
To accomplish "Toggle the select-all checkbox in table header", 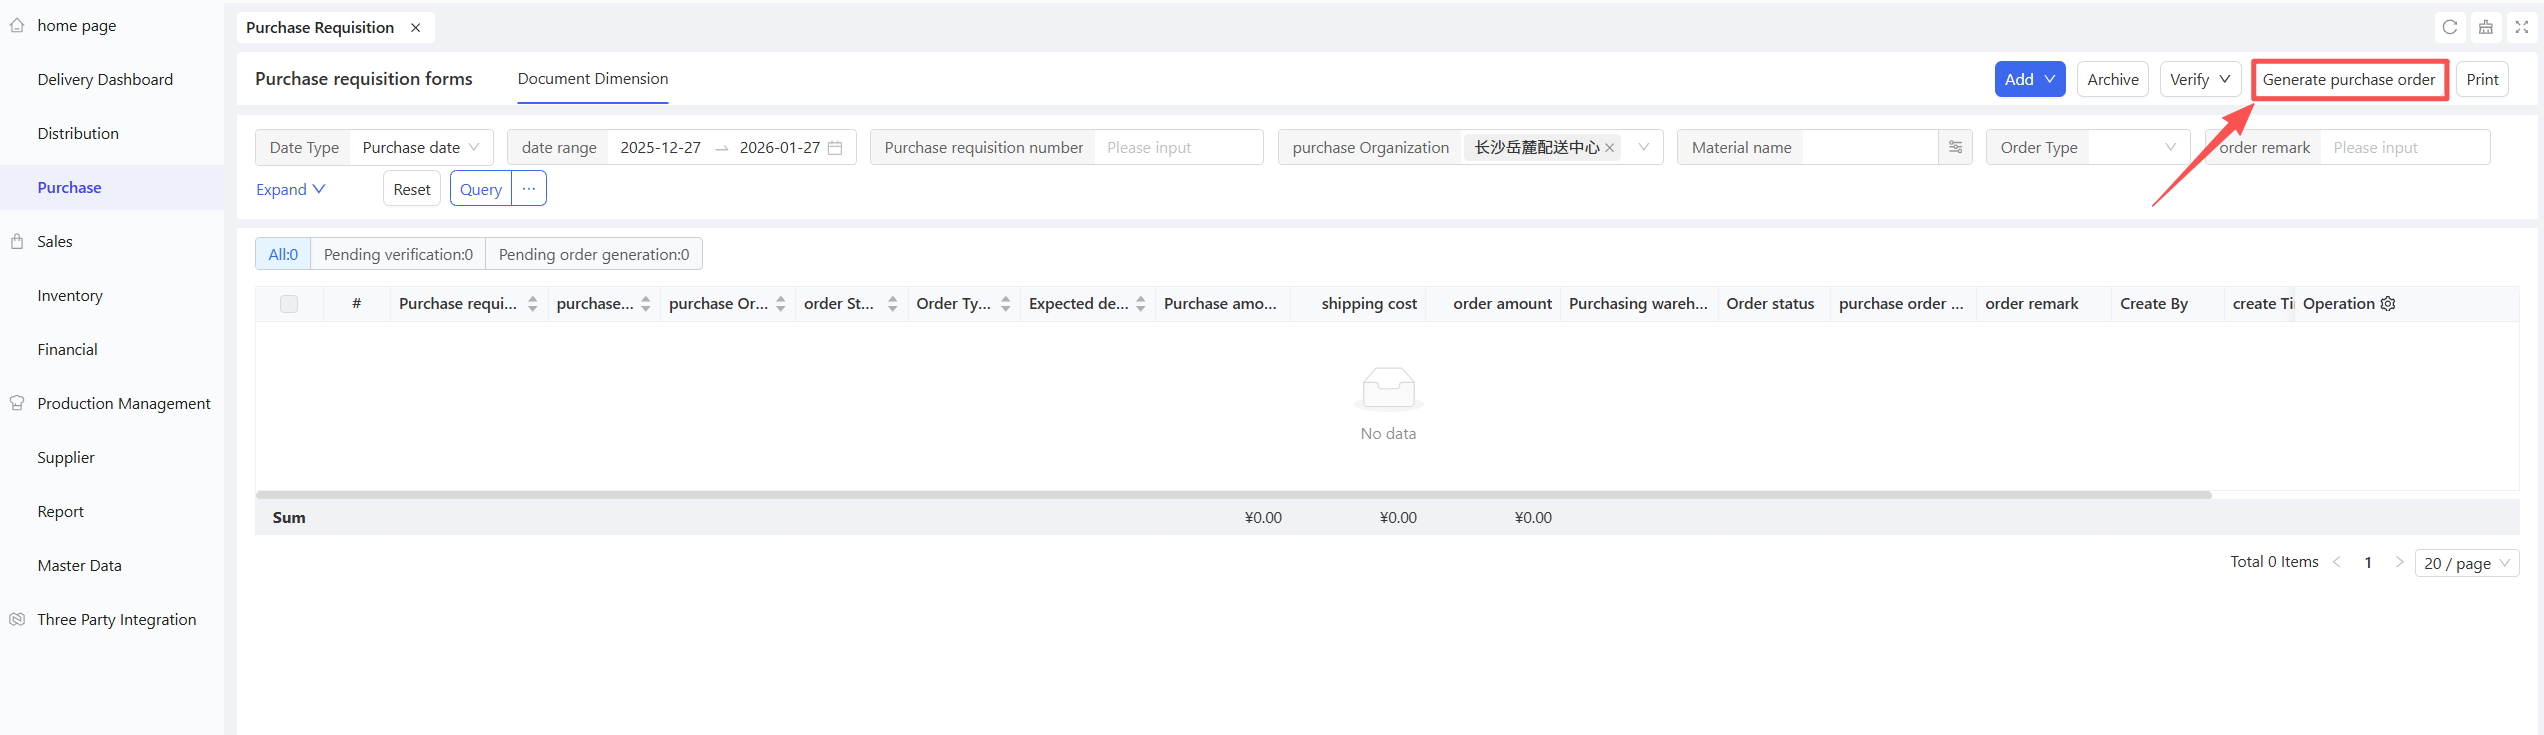I will [x=289, y=304].
